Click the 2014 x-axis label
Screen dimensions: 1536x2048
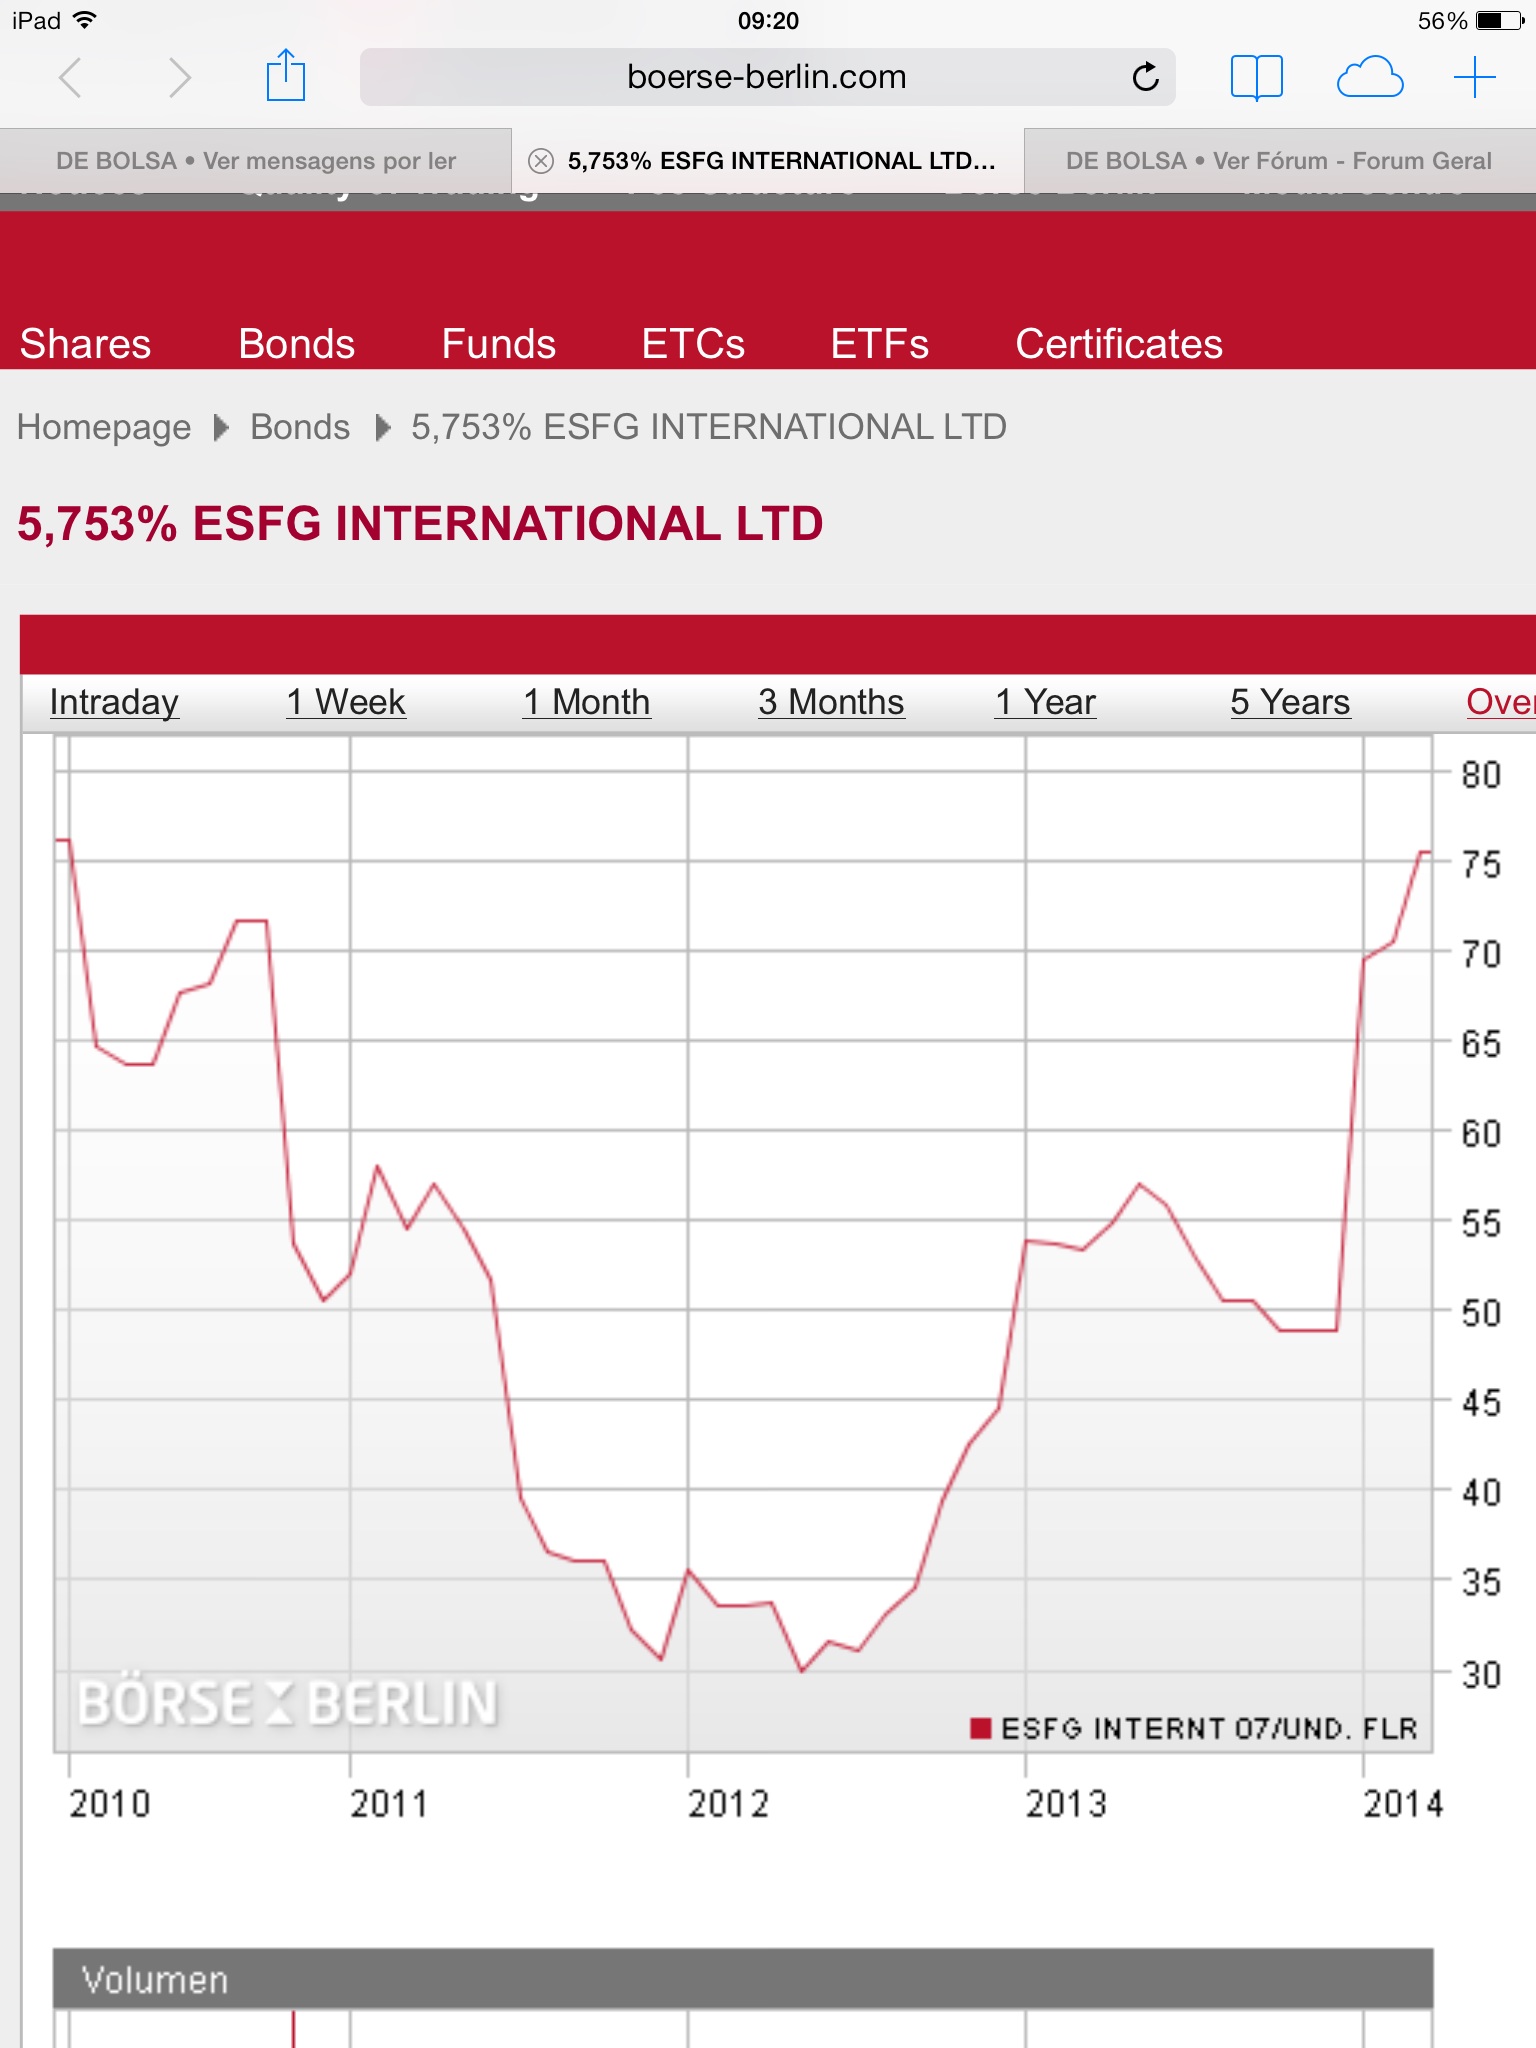tap(1403, 1804)
